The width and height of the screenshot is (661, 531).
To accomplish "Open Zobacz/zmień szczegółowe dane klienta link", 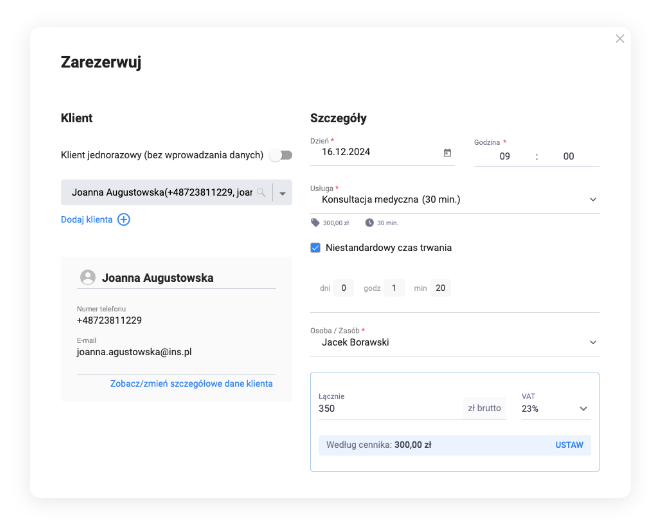I will [190, 383].
